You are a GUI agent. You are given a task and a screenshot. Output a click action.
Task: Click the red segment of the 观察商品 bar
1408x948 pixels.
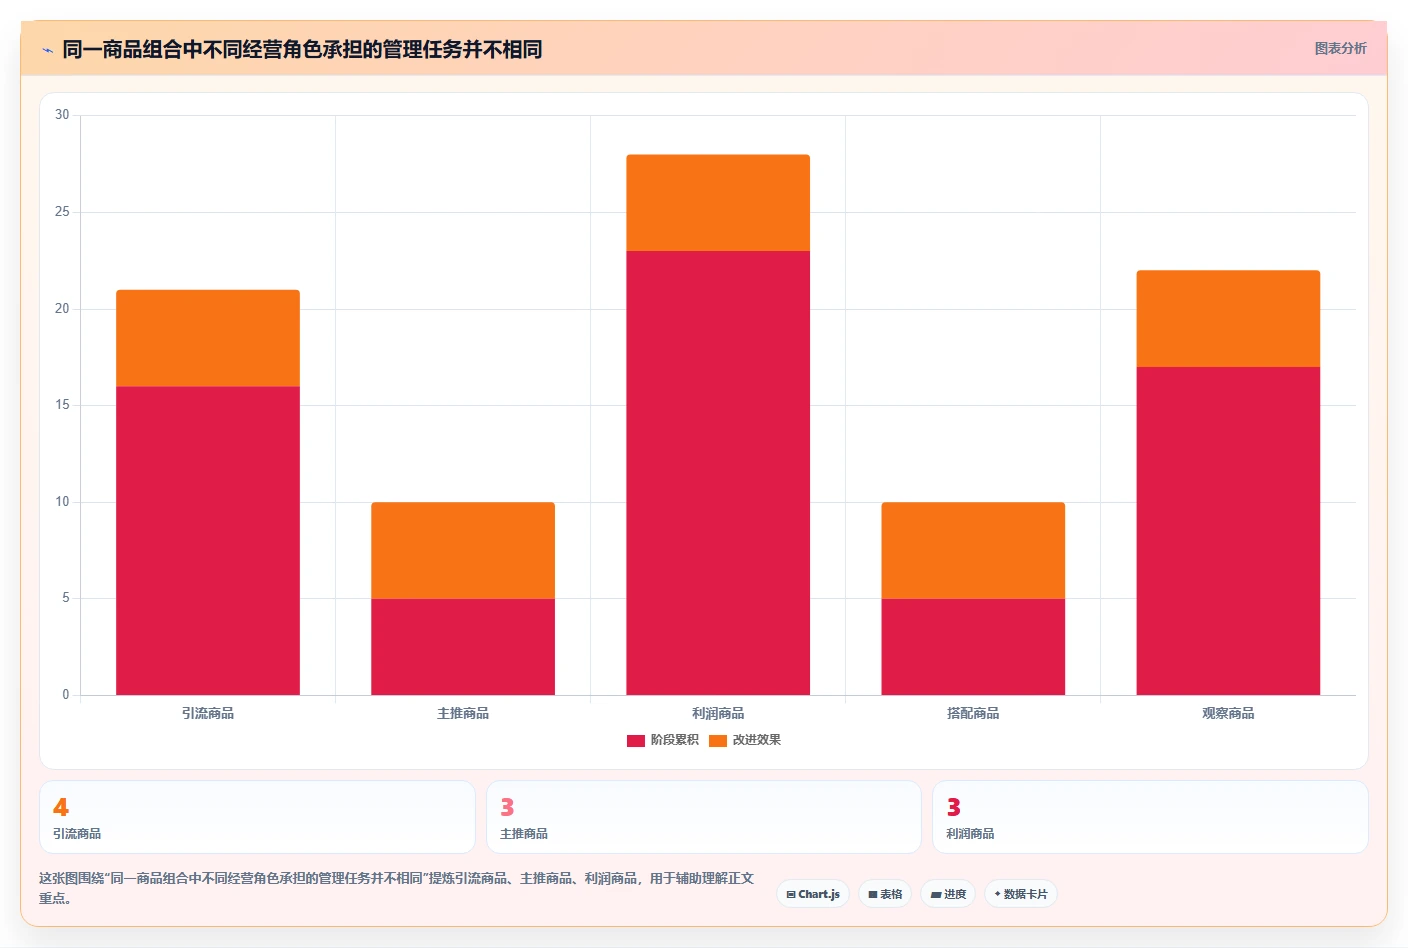click(x=1228, y=531)
